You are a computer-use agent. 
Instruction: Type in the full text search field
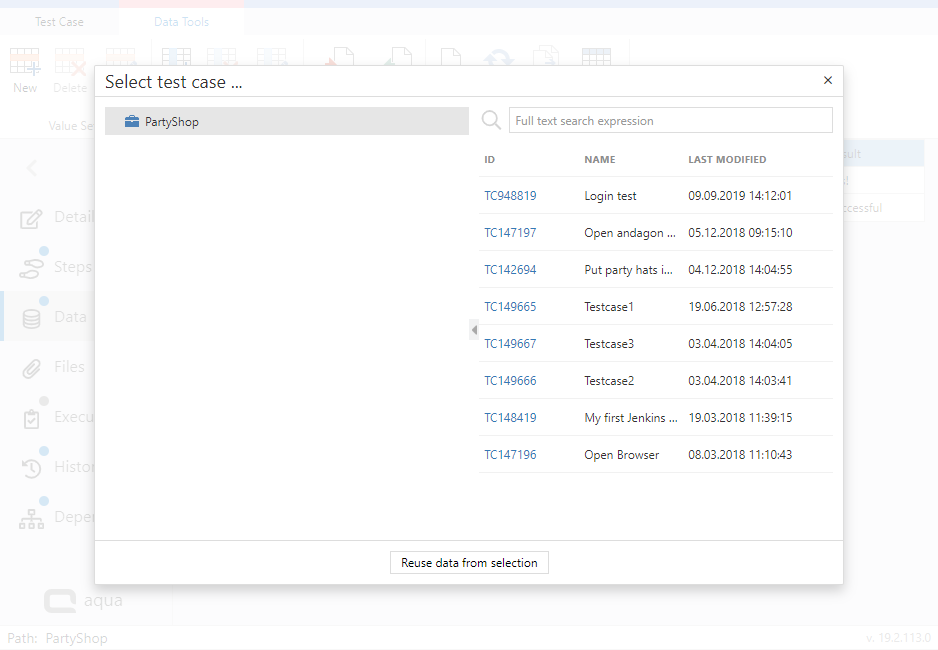[670, 121]
